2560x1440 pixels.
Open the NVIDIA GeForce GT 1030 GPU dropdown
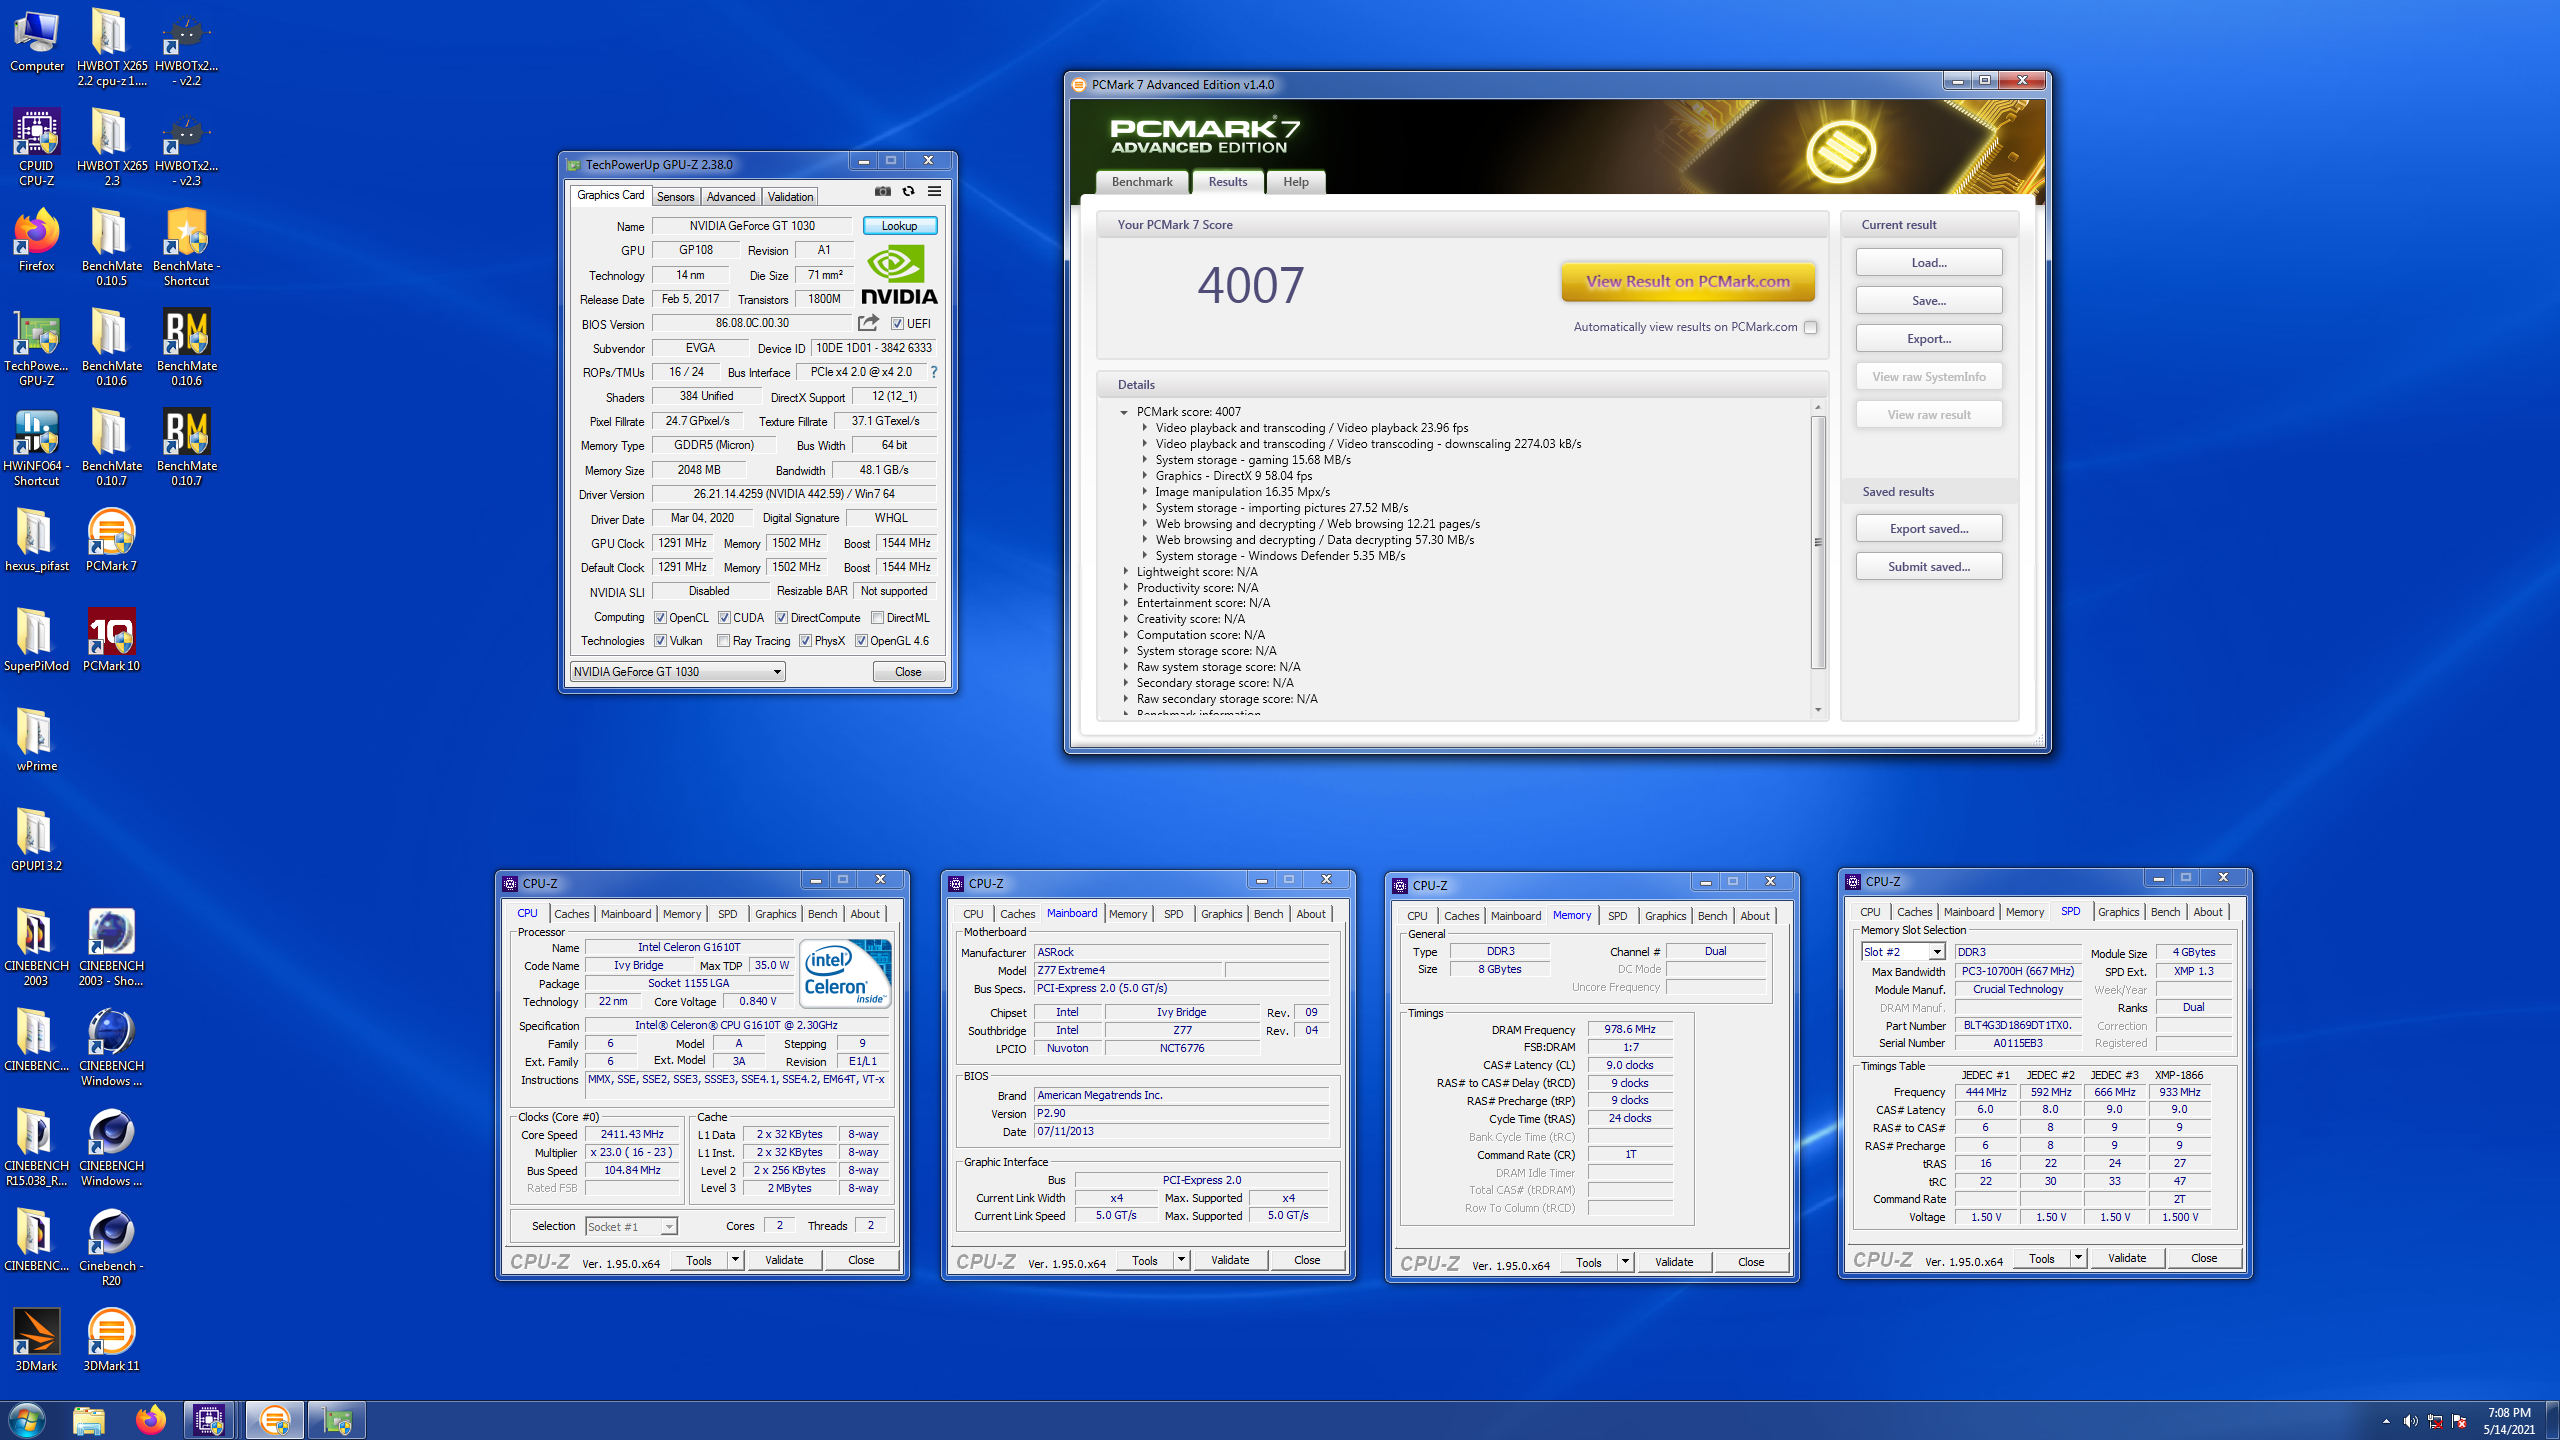point(677,672)
